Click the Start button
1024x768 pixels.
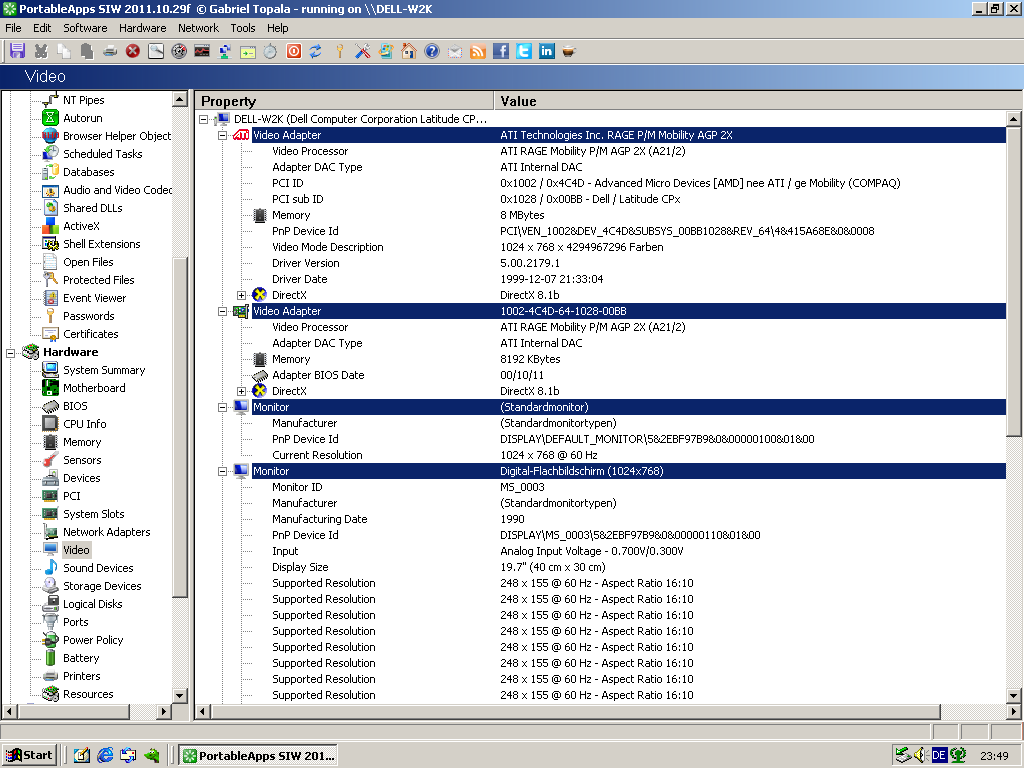pos(29,756)
